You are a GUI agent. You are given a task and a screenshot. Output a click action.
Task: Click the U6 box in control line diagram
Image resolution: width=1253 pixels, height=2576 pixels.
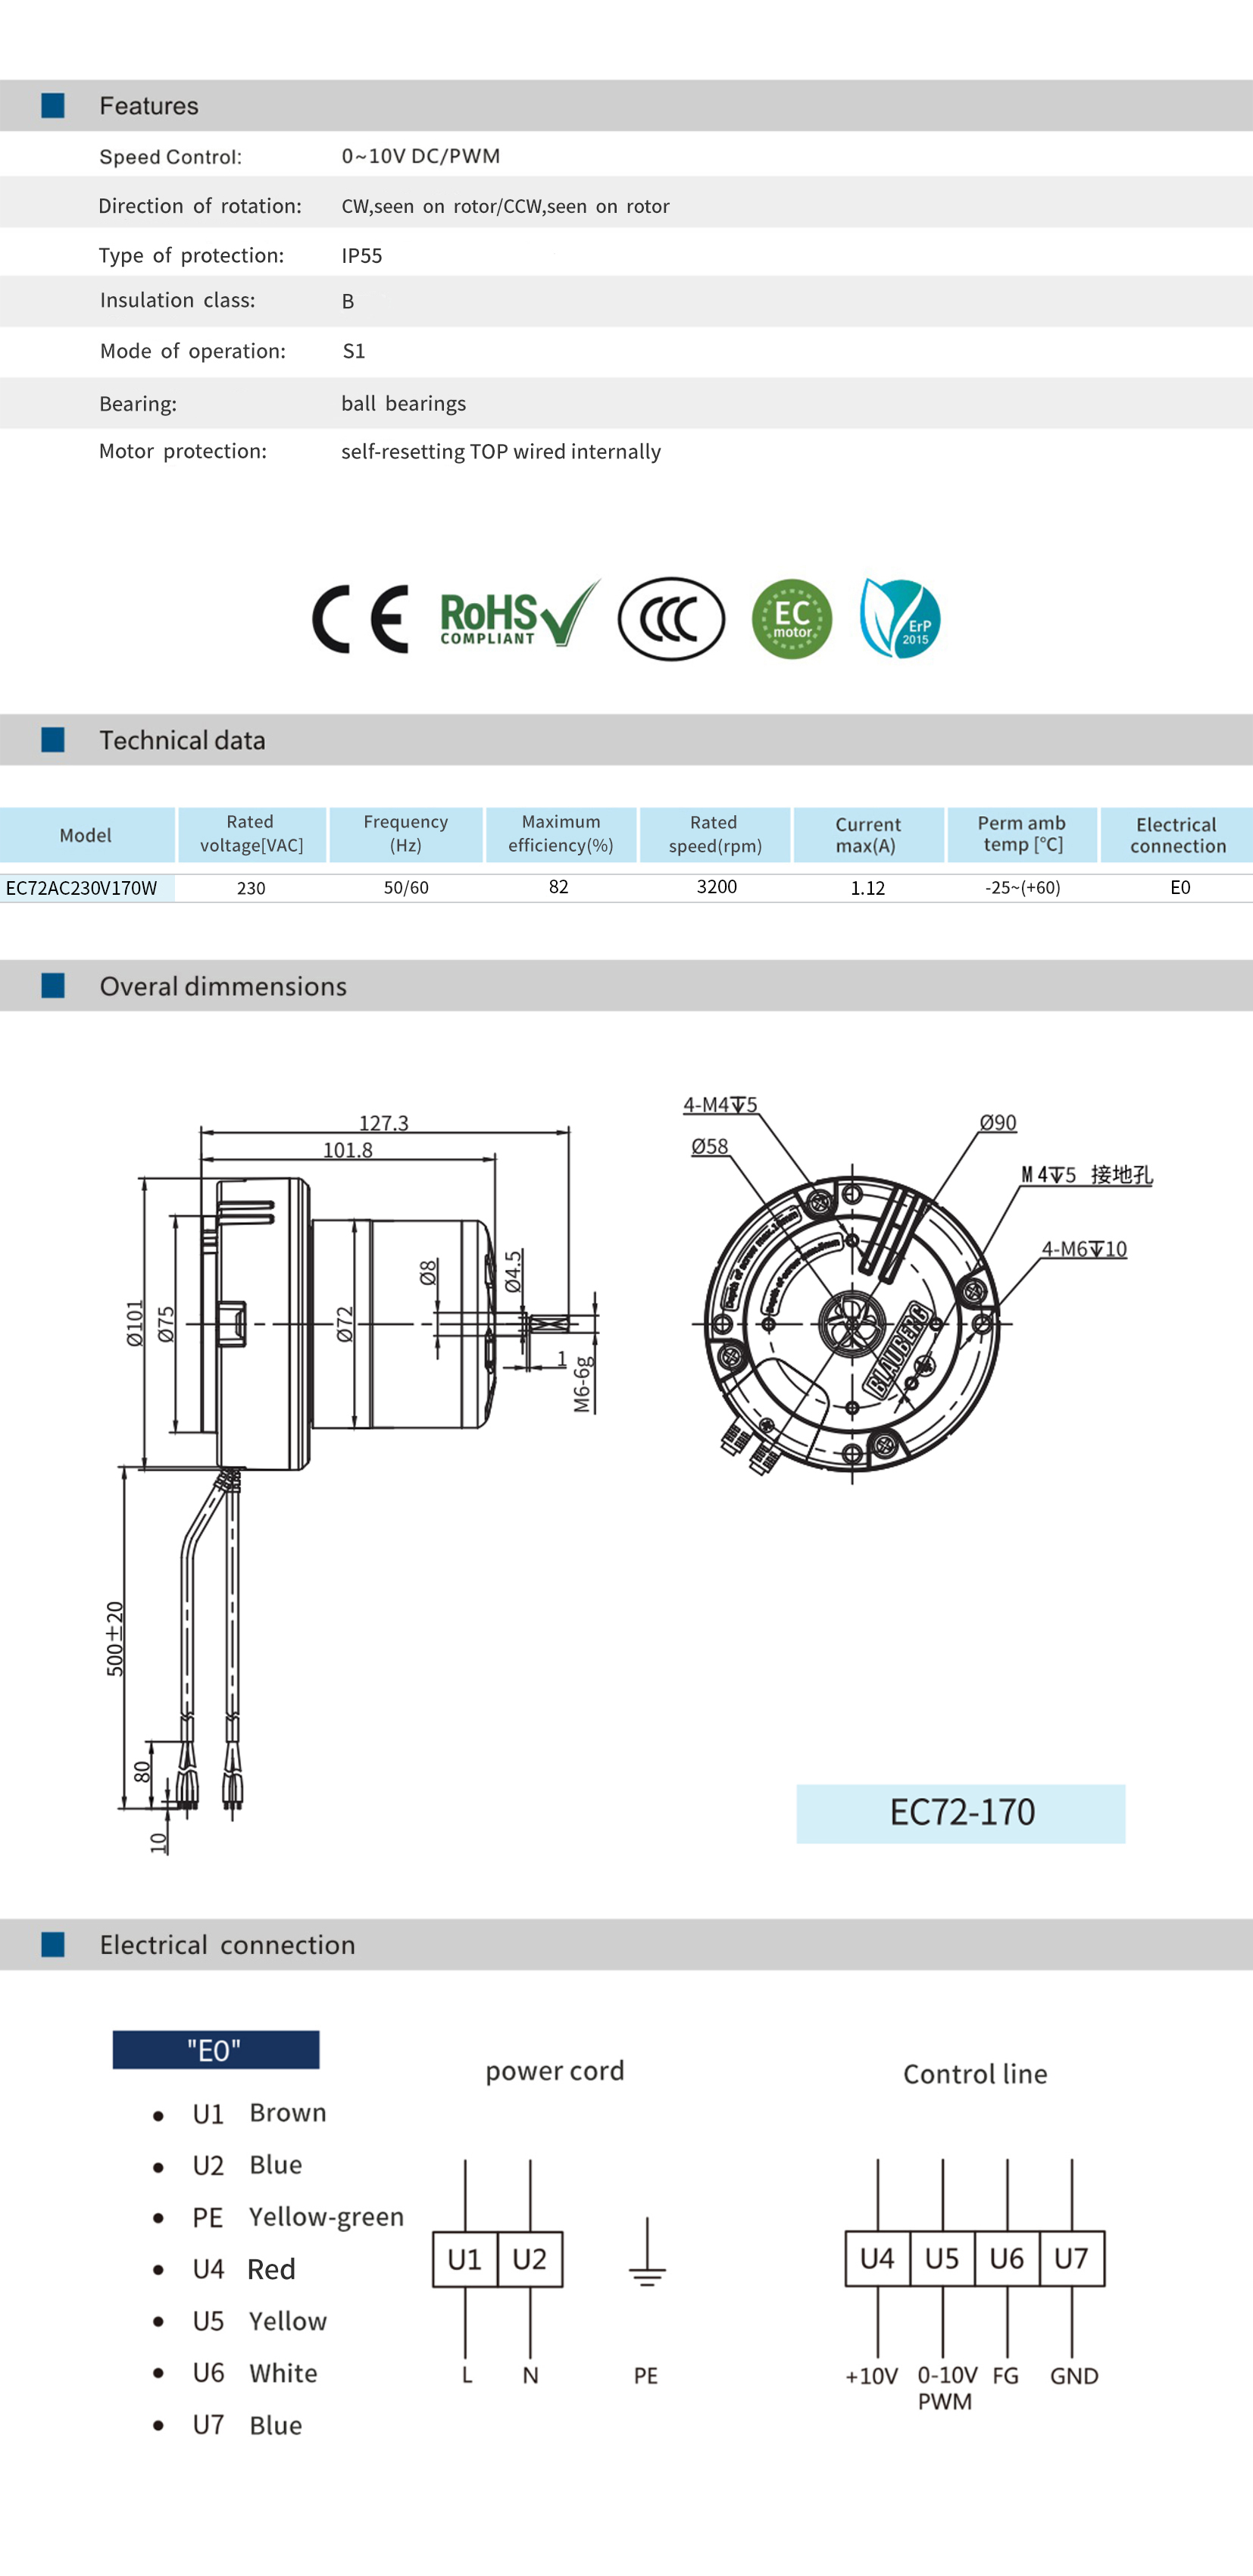(x=1007, y=2258)
